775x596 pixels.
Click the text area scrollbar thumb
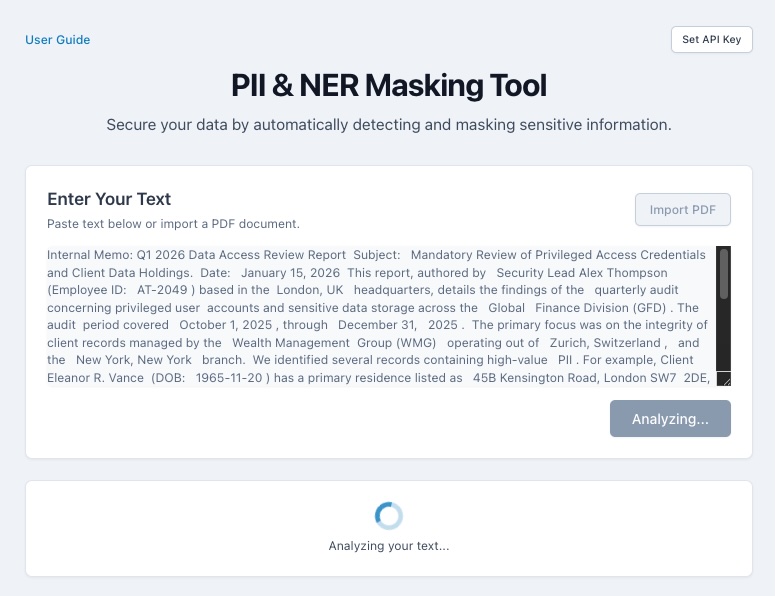[724, 274]
